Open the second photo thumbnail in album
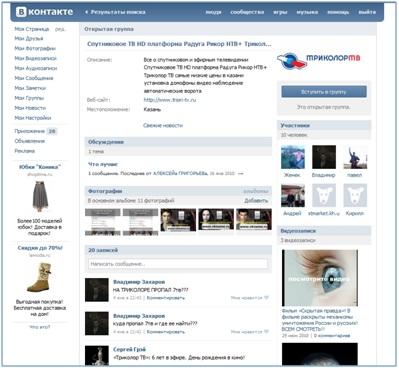The image size is (399, 368). tap(140, 222)
